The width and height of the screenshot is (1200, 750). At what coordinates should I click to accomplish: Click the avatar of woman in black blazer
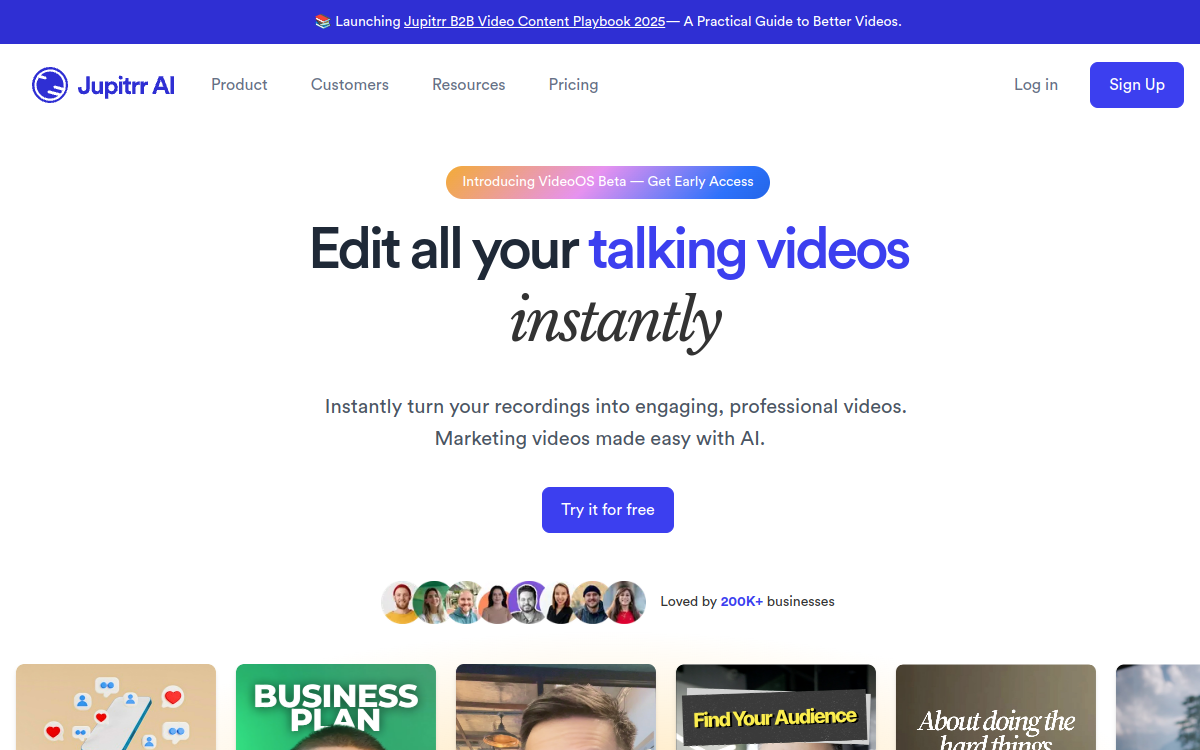560,602
